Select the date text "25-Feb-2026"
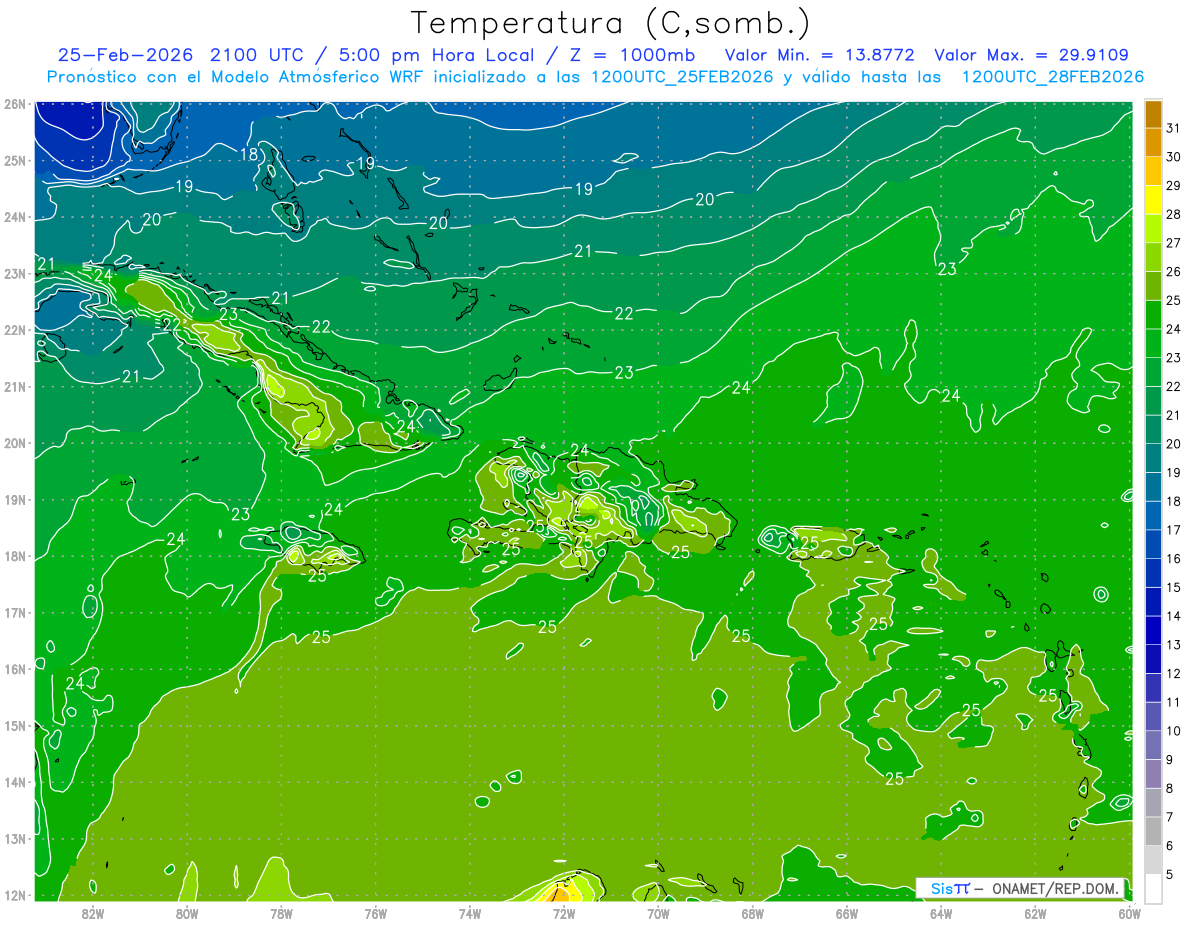This screenshot has height=927, width=1200. 125,55
